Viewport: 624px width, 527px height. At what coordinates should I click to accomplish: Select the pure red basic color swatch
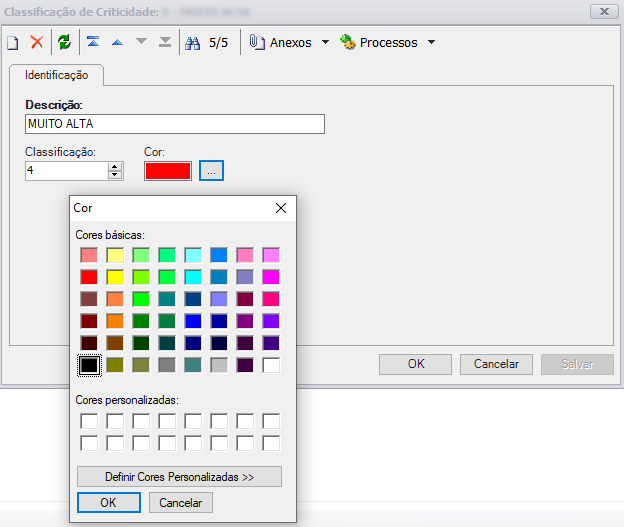tap(89, 277)
